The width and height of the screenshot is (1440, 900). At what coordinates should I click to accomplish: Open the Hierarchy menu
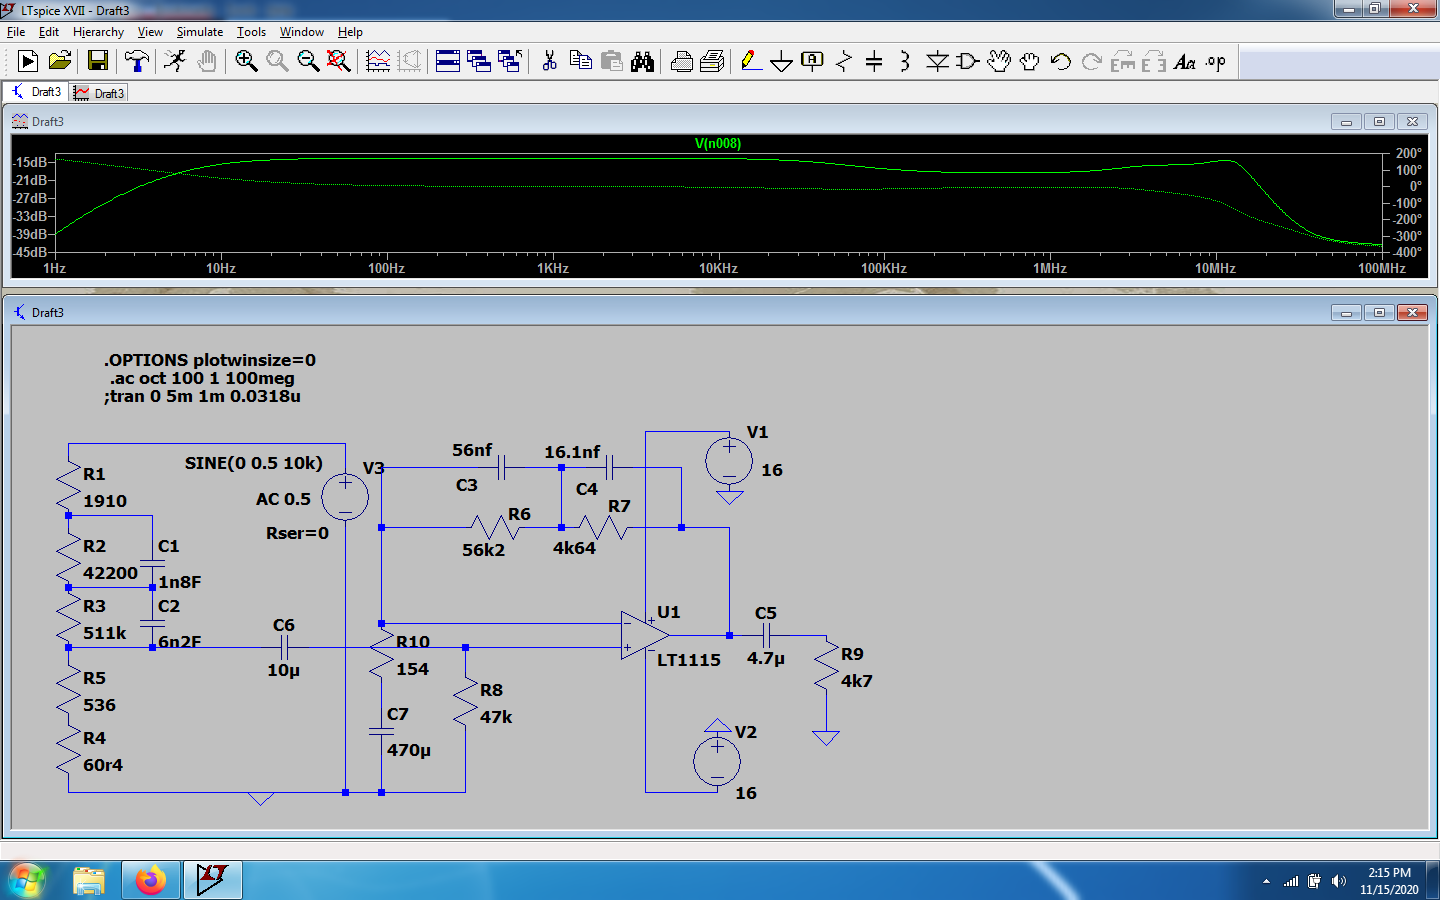coord(98,32)
